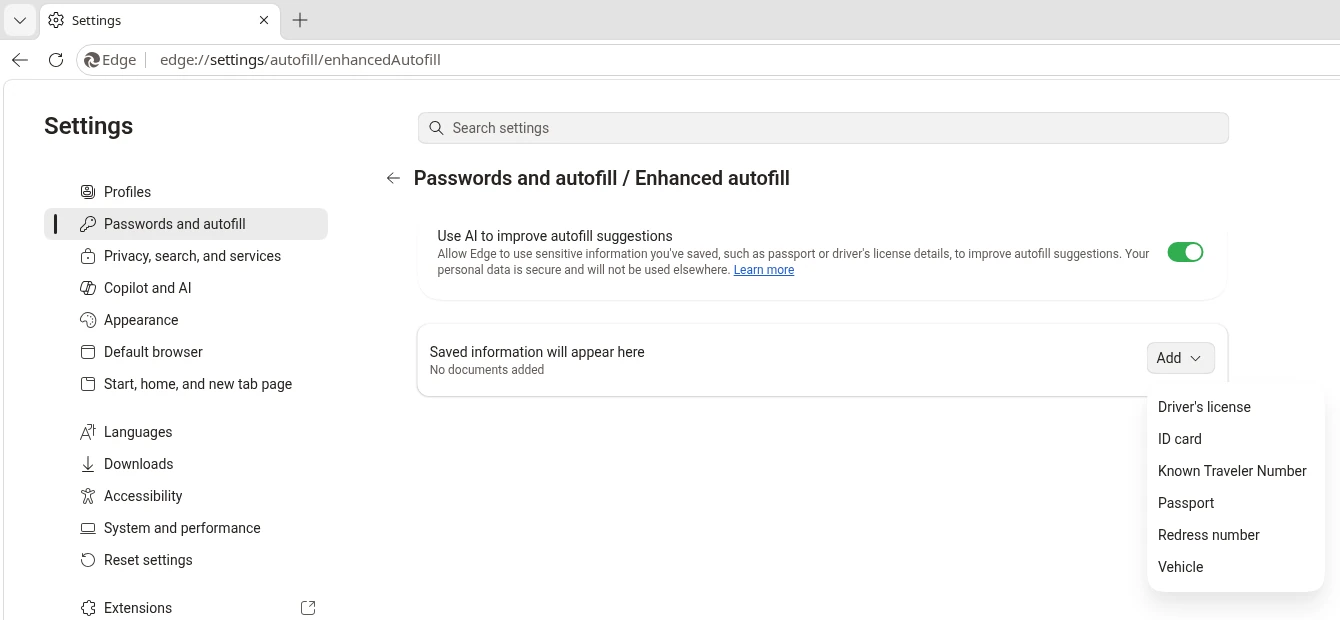Click the Reset settings icon

pyautogui.click(x=88, y=560)
